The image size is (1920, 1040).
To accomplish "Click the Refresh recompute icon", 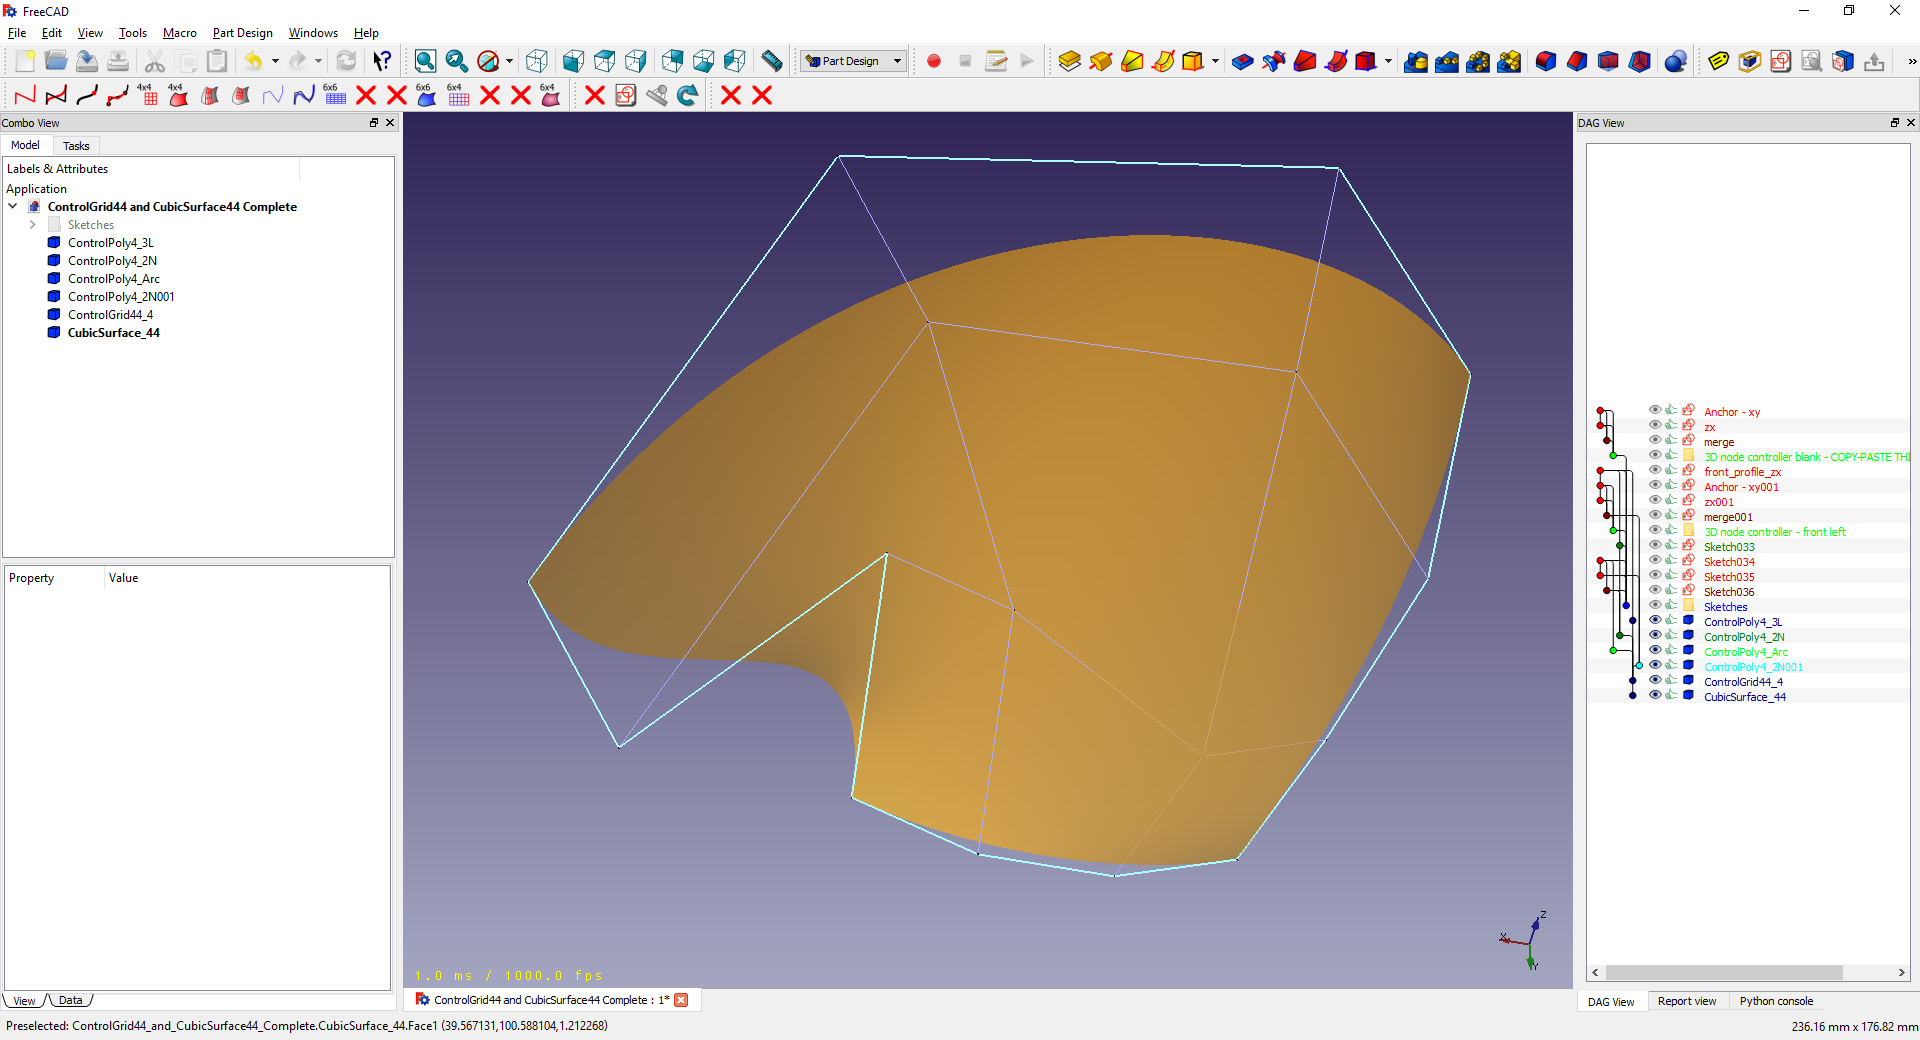I will pyautogui.click(x=346, y=61).
